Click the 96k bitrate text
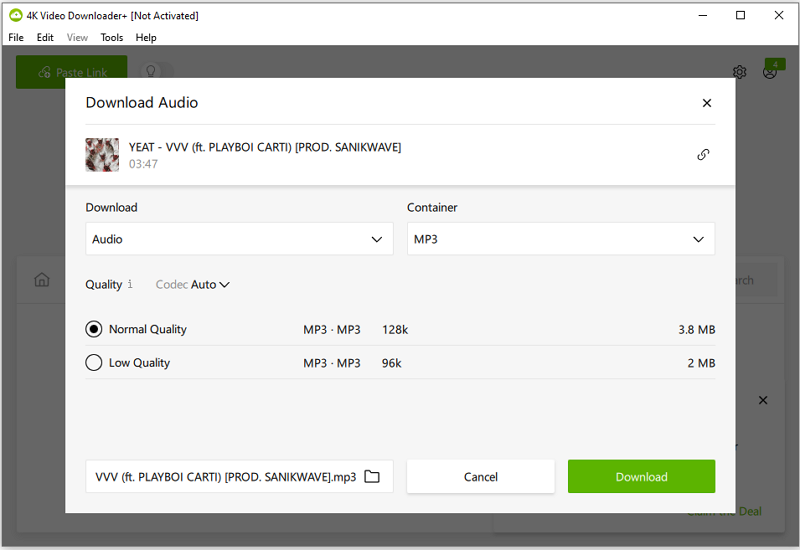This screenshot has height=550, width=800. click(391, 363)
